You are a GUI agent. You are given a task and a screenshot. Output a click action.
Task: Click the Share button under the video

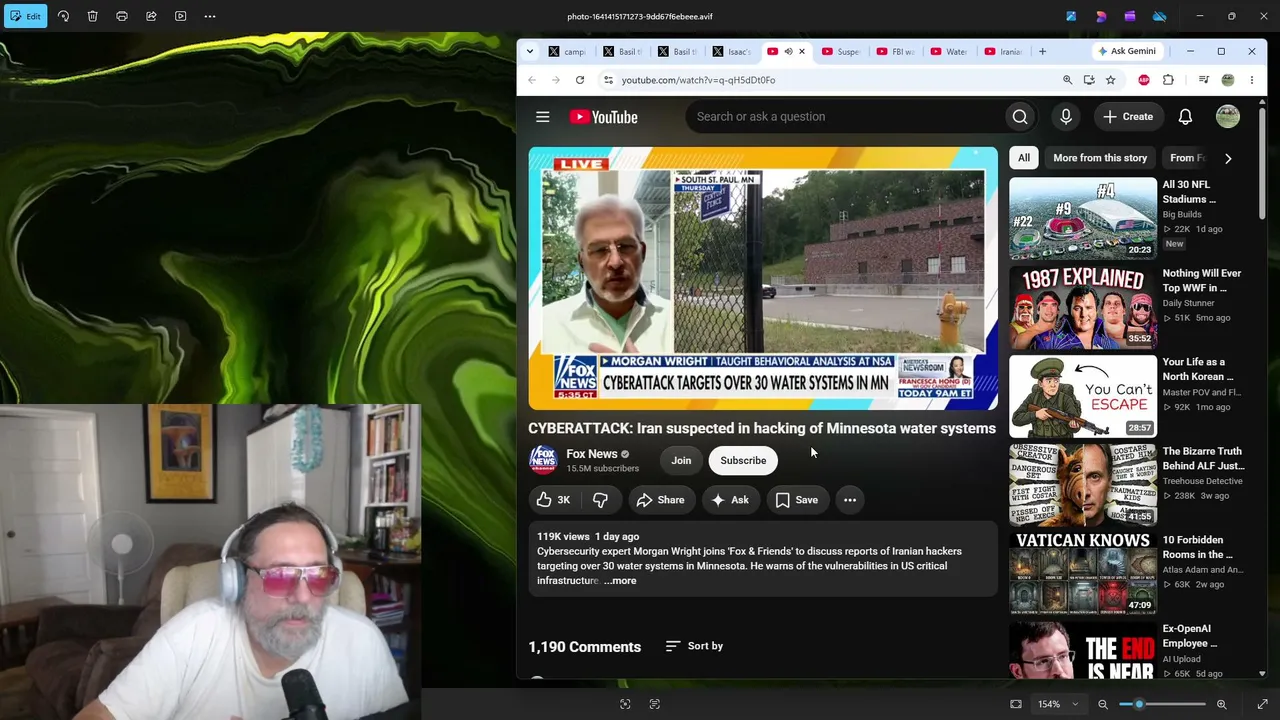(661, 500)
